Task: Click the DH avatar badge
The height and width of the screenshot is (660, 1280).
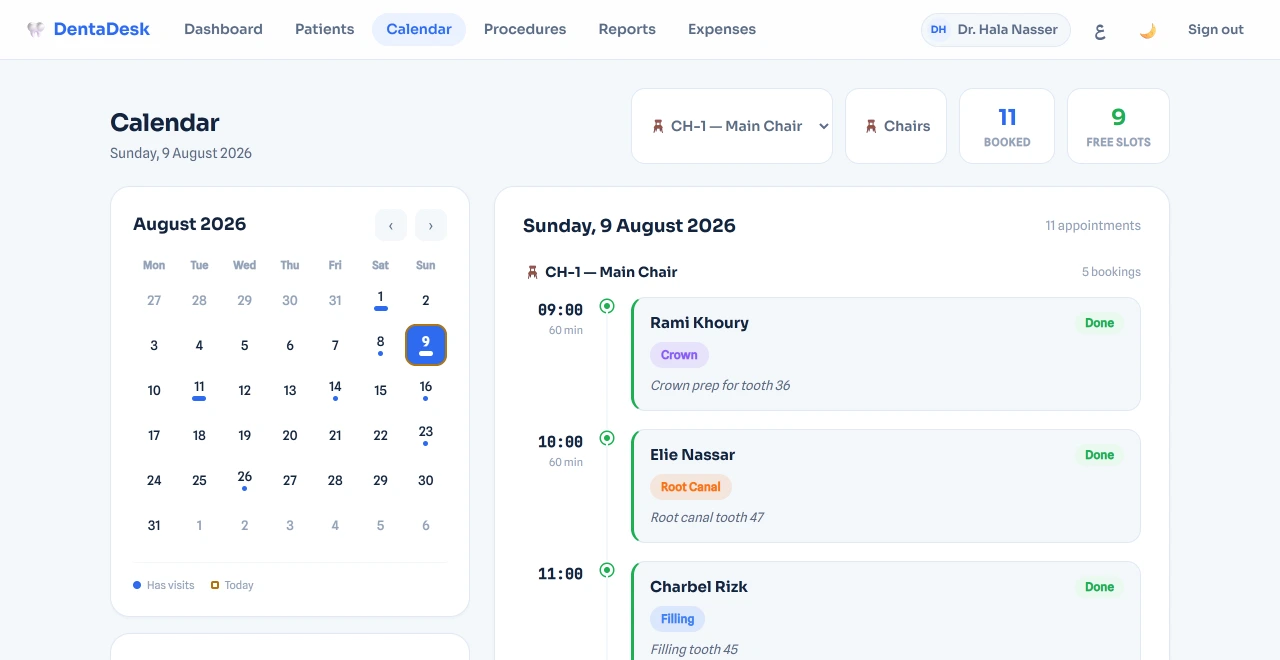Action: (x=938, y=30)
